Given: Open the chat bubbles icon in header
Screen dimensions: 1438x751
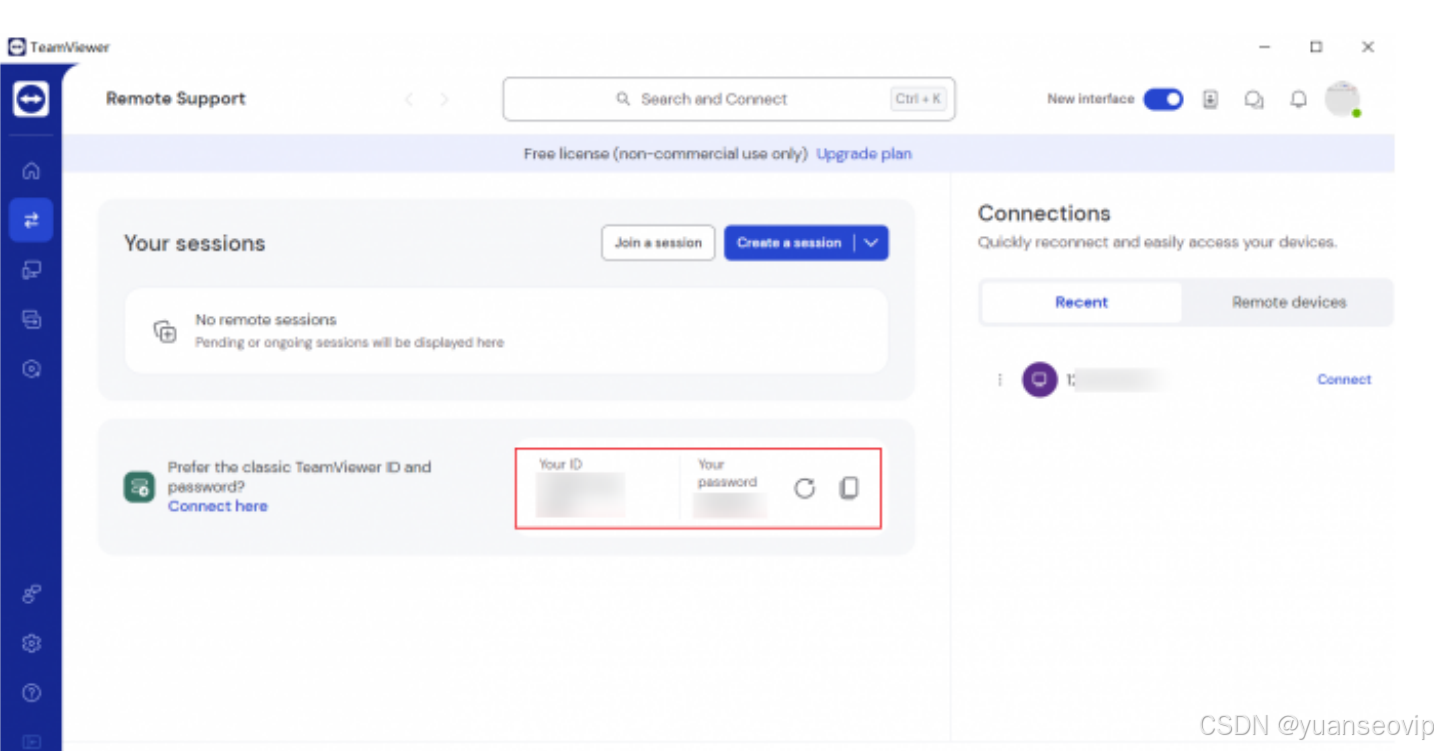Looking at the screenshot, I should (x=1254, y=99).
